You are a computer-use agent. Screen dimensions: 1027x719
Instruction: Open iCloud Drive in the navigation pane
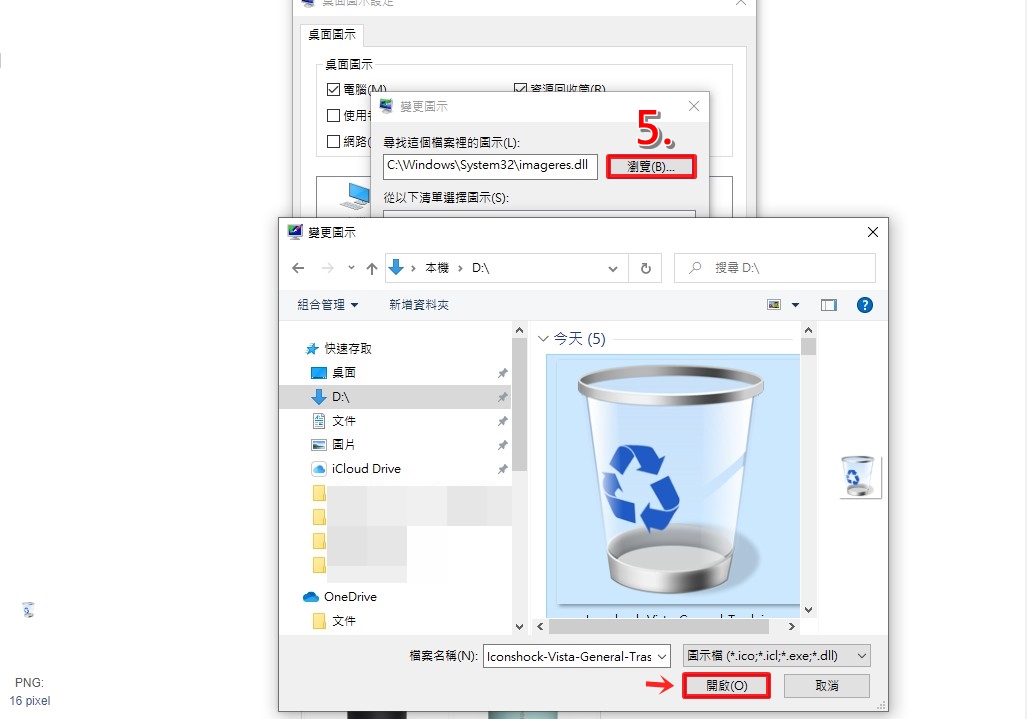[x=366, y=469]
